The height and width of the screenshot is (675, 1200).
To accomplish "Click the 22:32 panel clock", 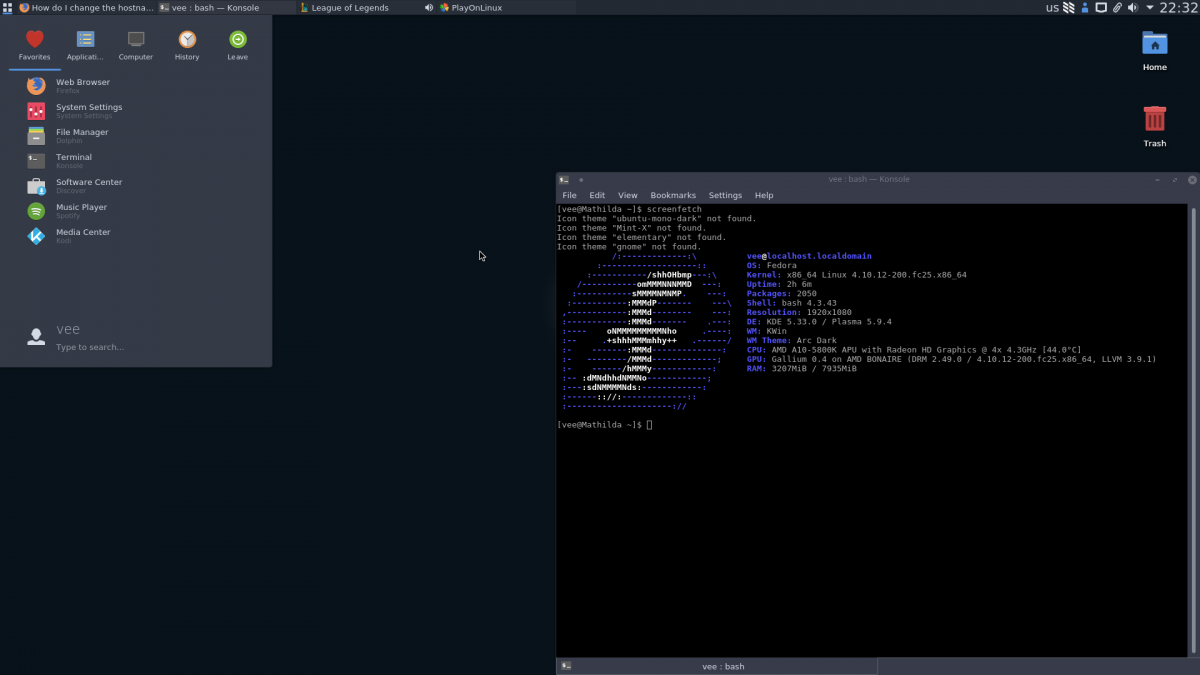I will (x=1178, y=8).
